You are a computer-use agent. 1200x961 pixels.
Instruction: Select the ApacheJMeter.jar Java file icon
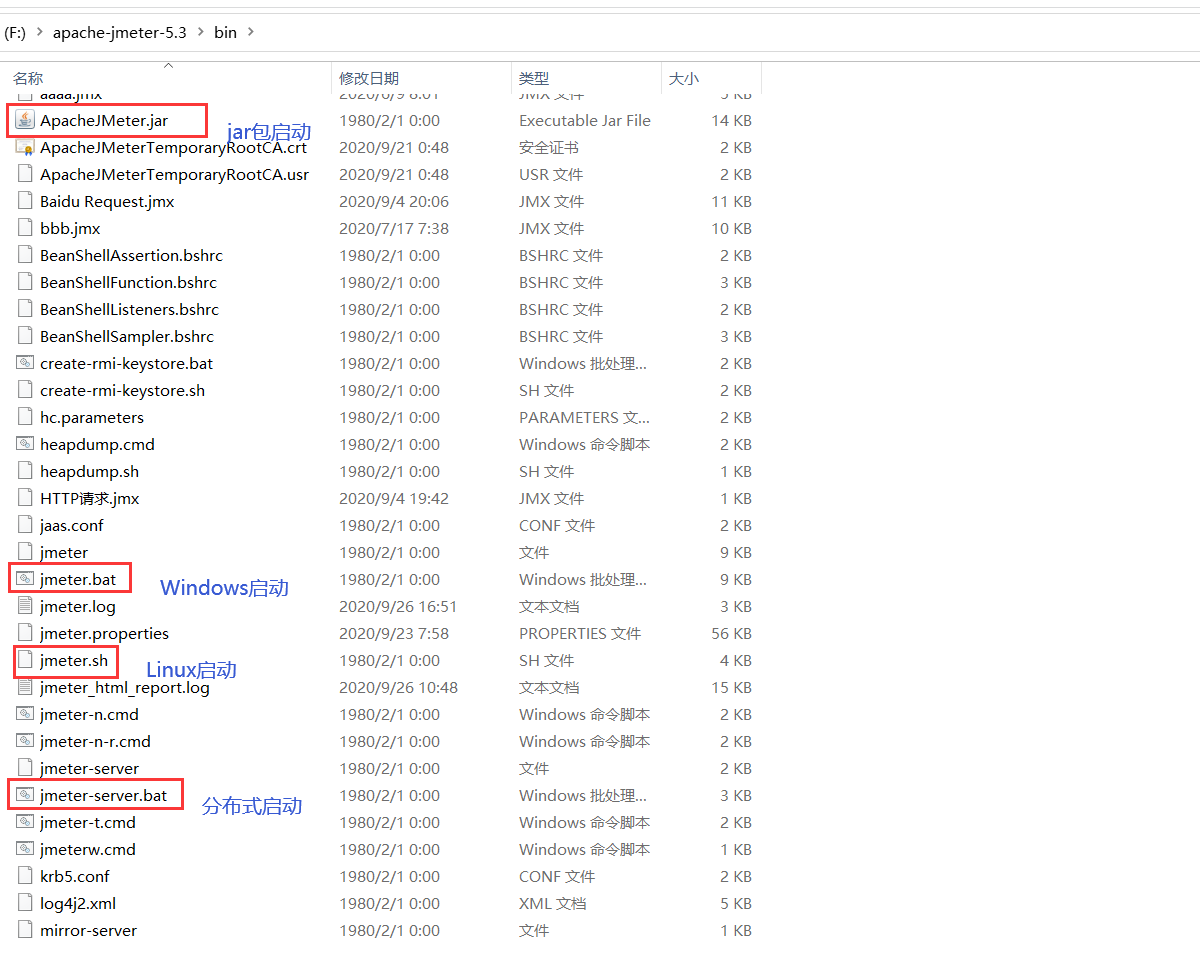coord(25,120)
